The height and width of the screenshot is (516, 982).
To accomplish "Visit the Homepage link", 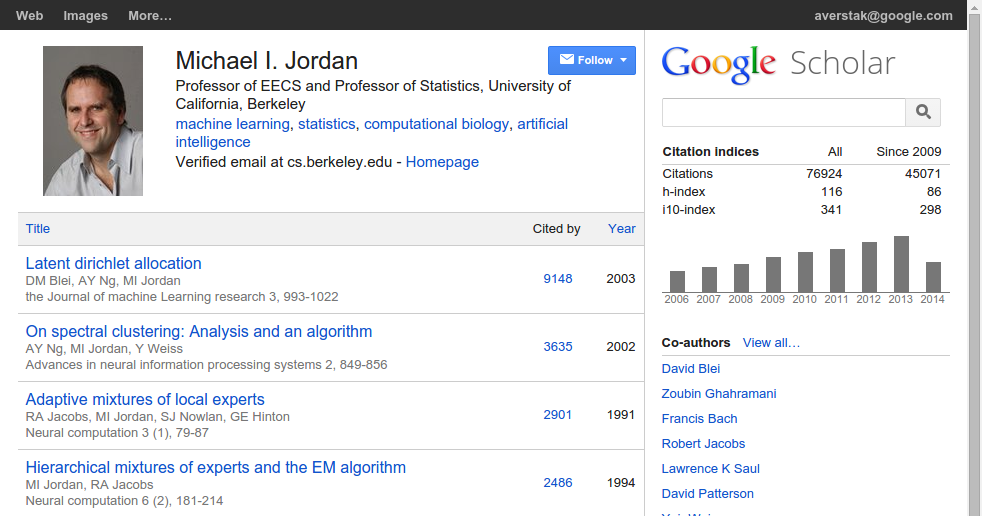I will [x=442, y=162].
